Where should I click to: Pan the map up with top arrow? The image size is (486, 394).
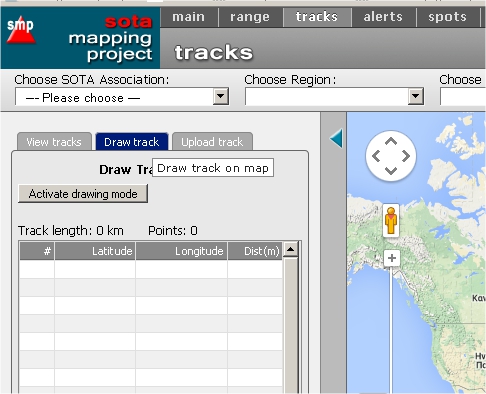tap(391, 141)
